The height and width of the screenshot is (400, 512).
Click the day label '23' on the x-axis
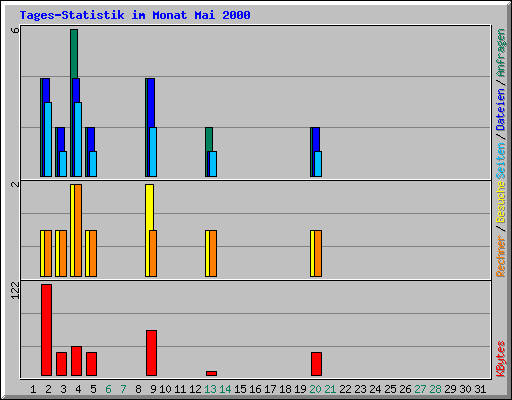(360, 389)
